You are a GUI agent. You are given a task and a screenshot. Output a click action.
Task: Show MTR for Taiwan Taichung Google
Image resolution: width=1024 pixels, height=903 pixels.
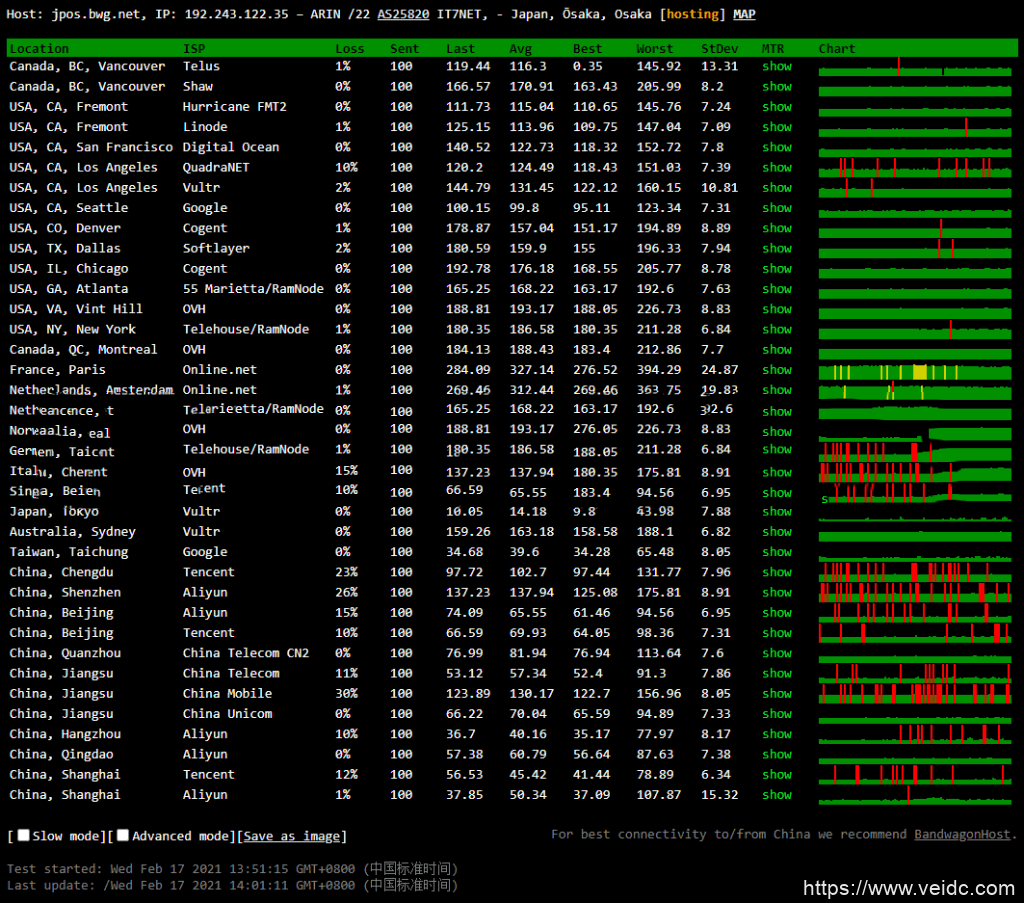[x=776, y=552]
